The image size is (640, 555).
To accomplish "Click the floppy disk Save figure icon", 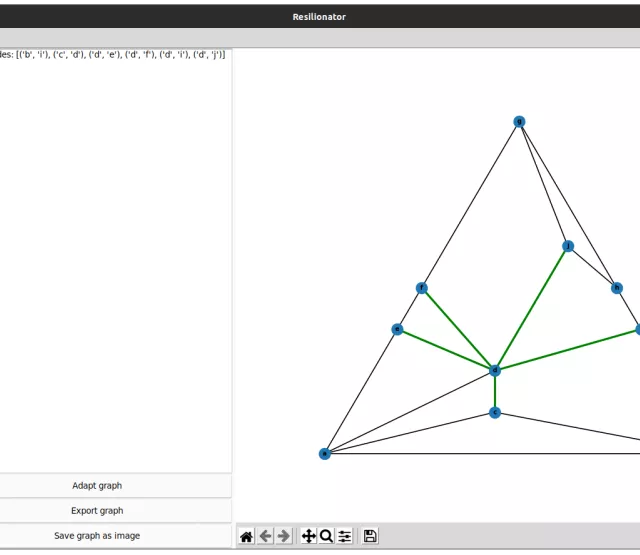I will pyautogui.click(x=370, y=536).
